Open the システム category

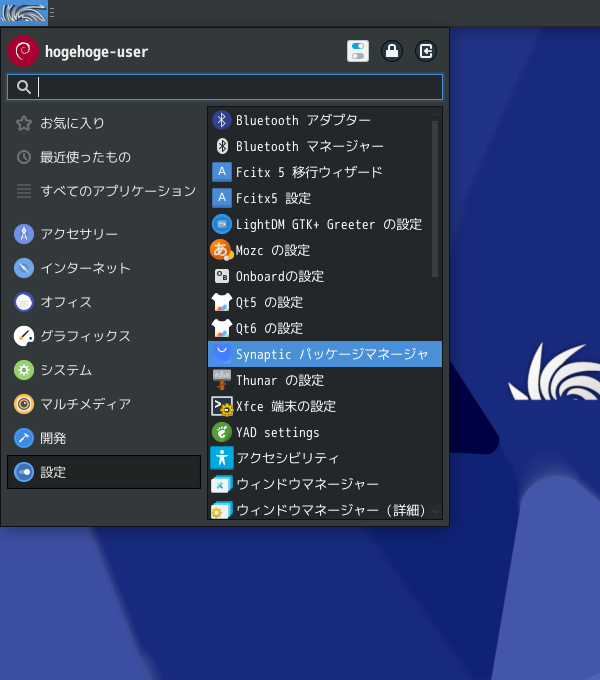(104, 370)
